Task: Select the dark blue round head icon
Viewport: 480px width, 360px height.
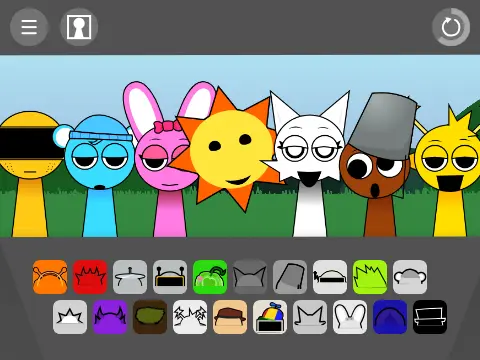Action: pyautogui.click(x=390, y=317)
